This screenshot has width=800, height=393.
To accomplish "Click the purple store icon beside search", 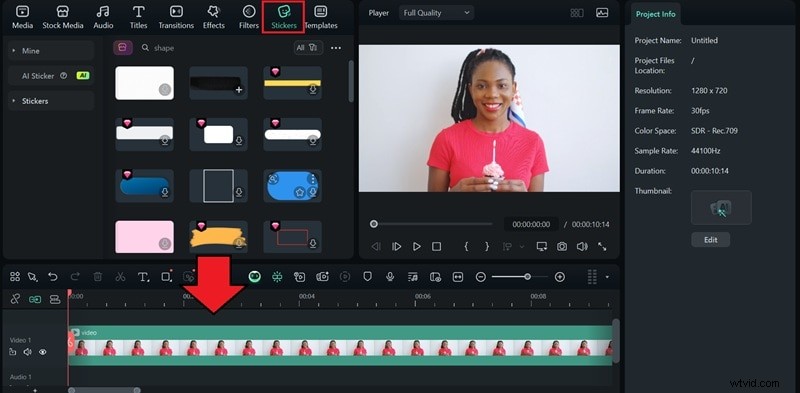I will [123, 48].
